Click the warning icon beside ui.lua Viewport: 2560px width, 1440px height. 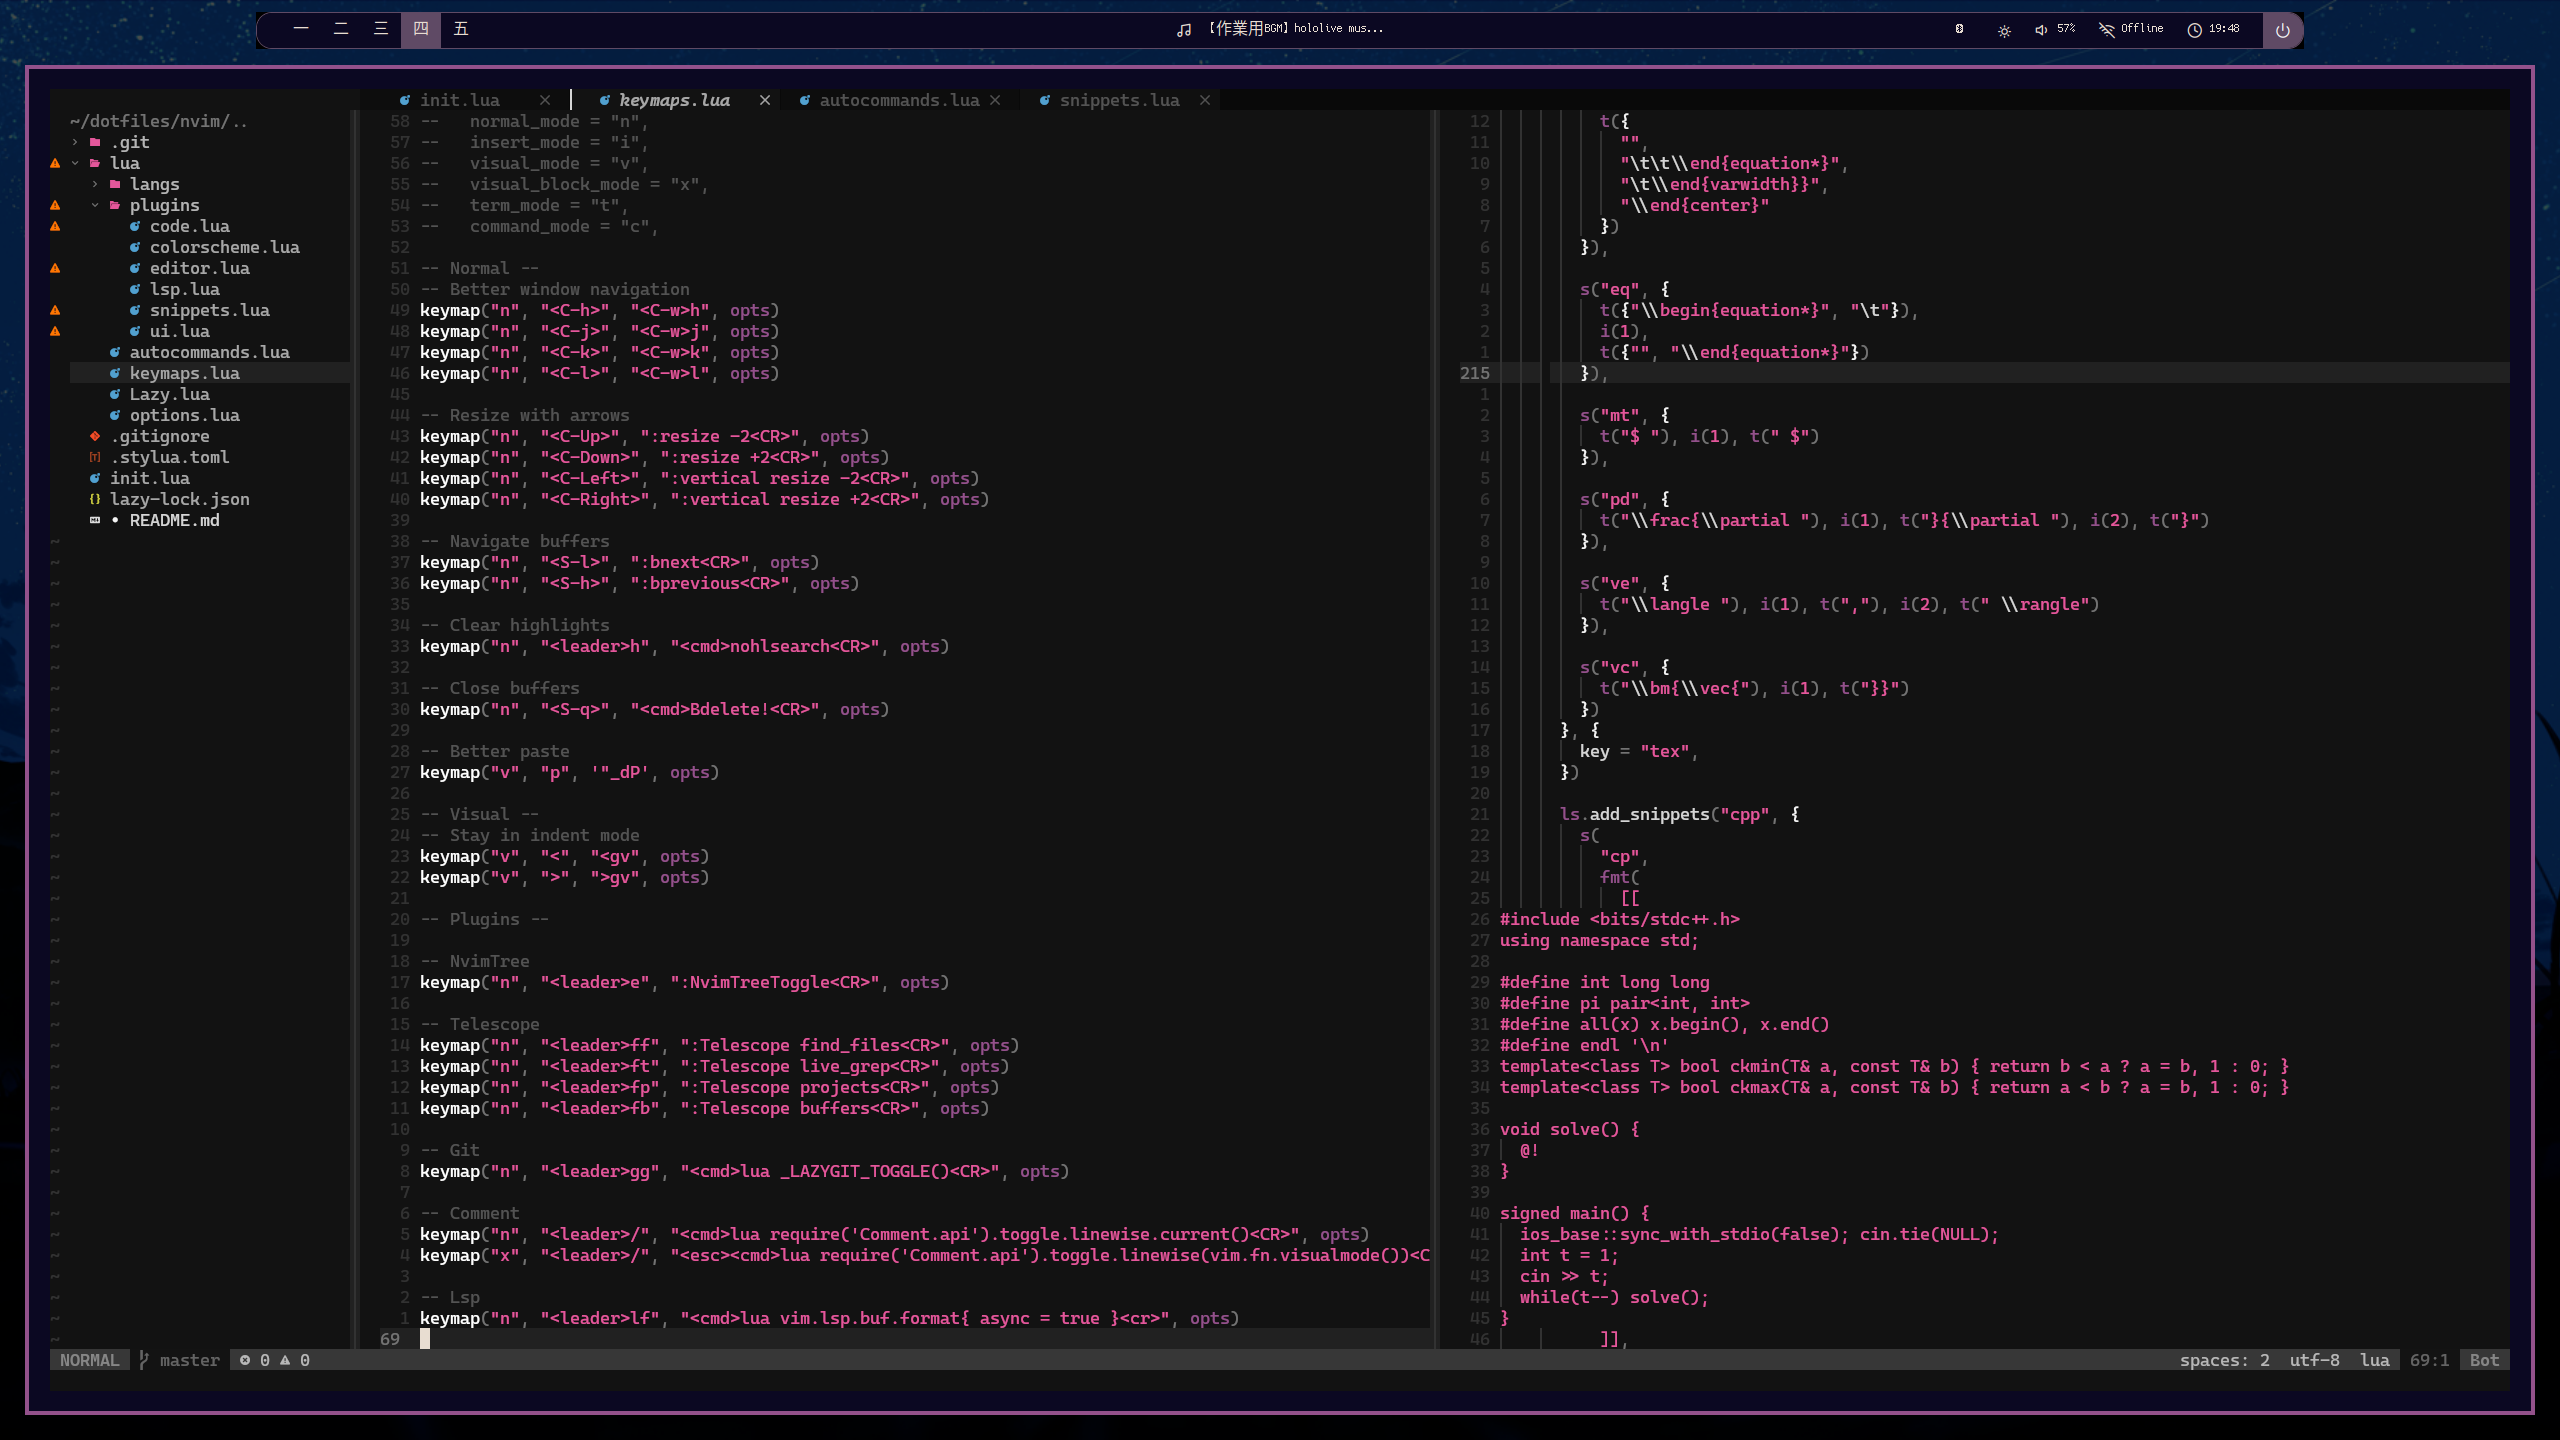tap(55, 331)
